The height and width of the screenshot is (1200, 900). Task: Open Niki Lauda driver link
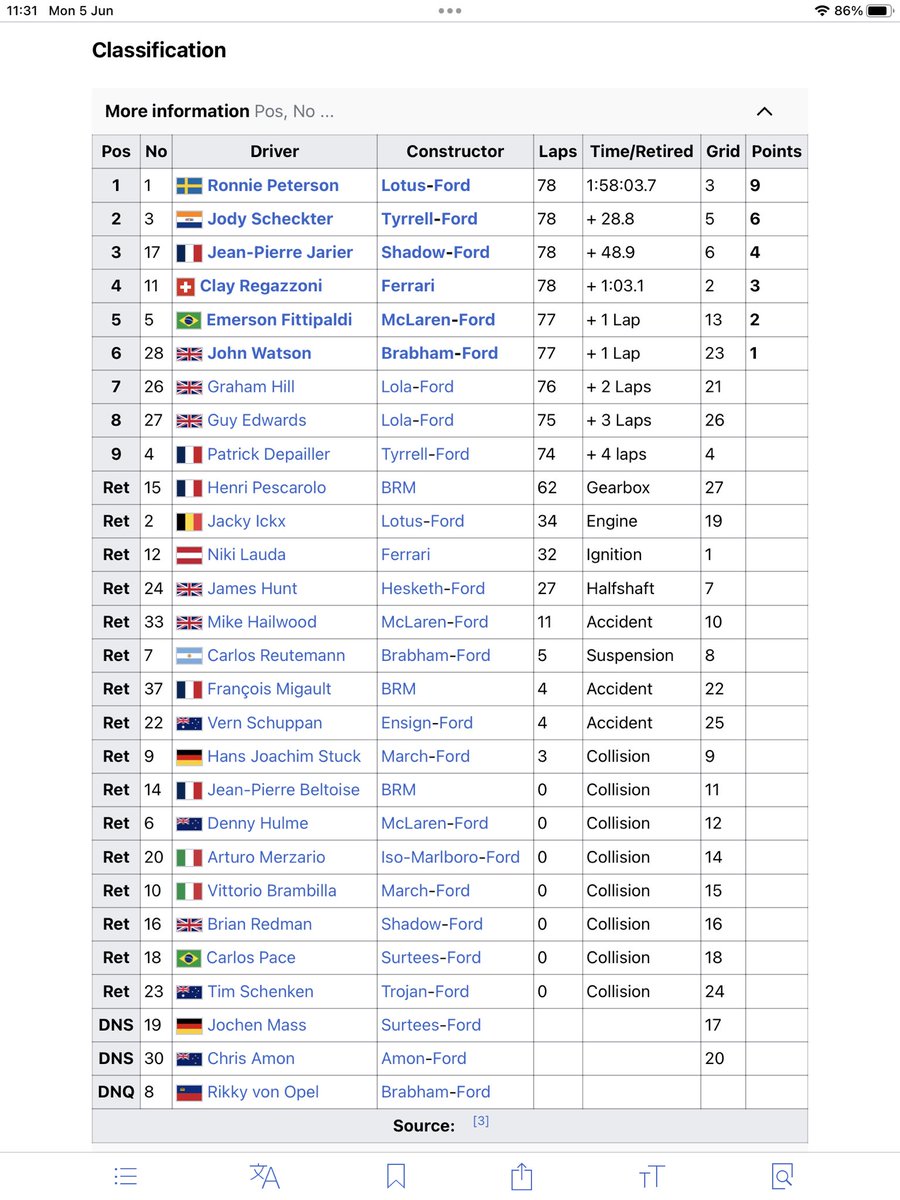pyautogui.click(x=246, y=555)
